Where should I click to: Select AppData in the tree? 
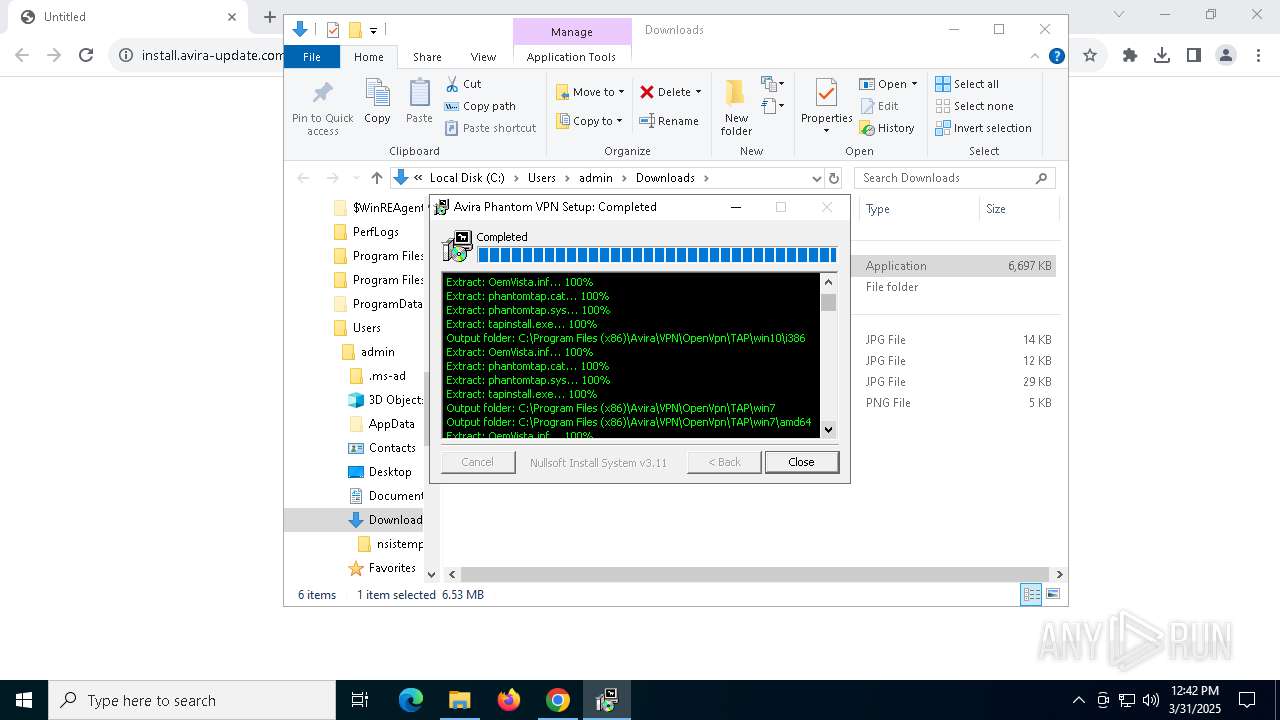tap(383, 424)
